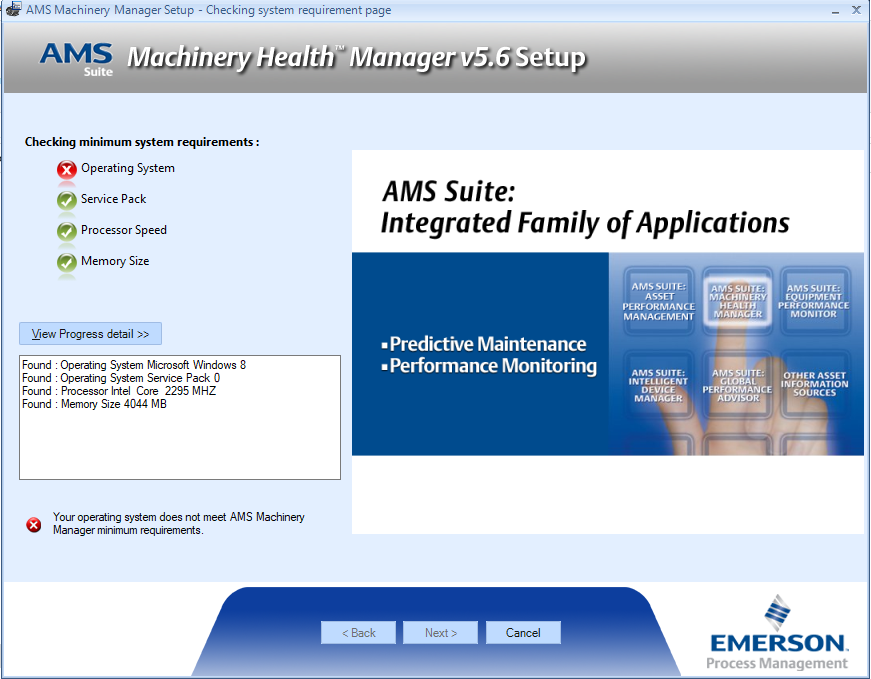Screen dimensions: 871x679
Task: Click the line 'Found : Operating System Microsoft Windows 8'
Action: pos(134,365)
